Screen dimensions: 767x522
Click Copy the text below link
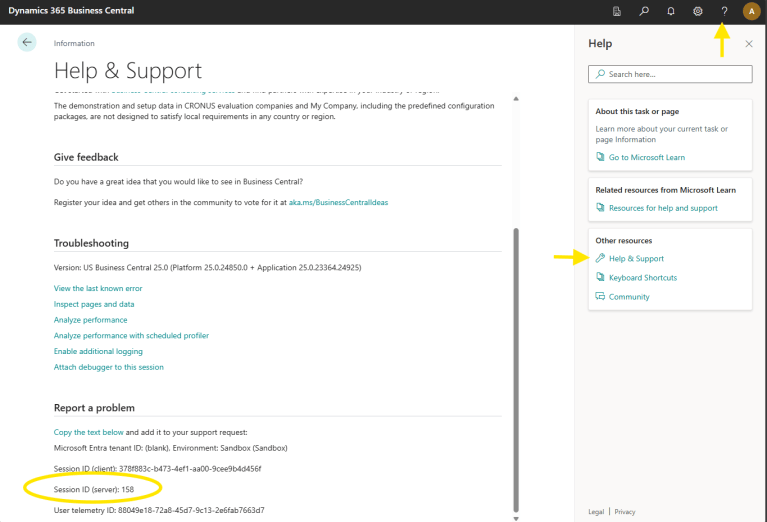point(89,432)
